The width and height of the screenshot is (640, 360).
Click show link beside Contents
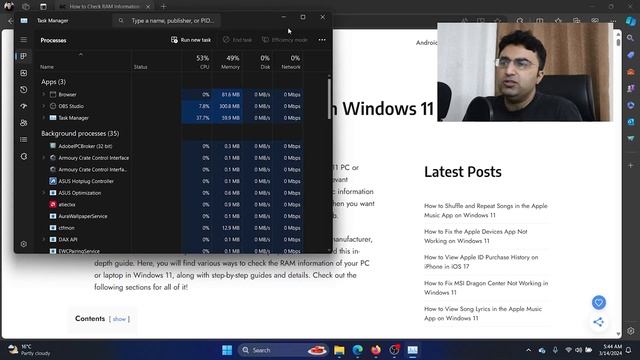point(119,319)
